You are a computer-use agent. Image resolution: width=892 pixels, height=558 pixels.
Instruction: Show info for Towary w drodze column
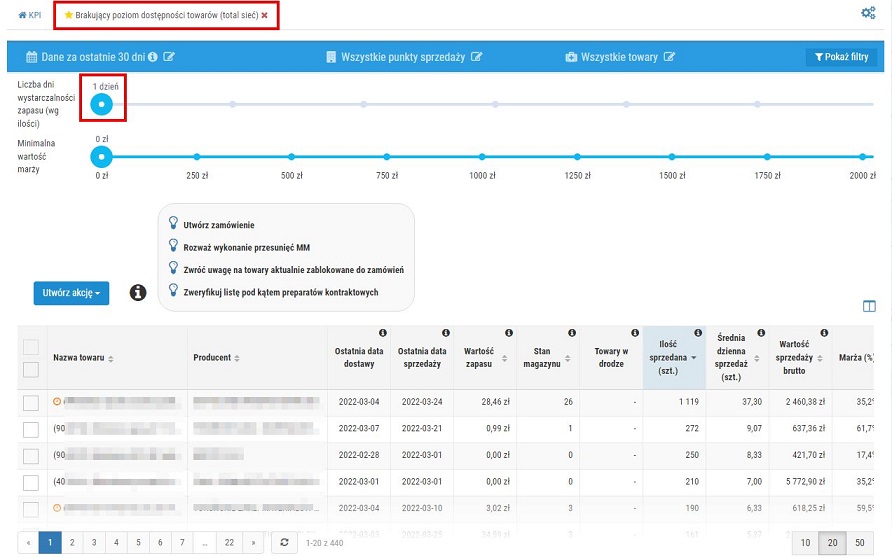635,333
